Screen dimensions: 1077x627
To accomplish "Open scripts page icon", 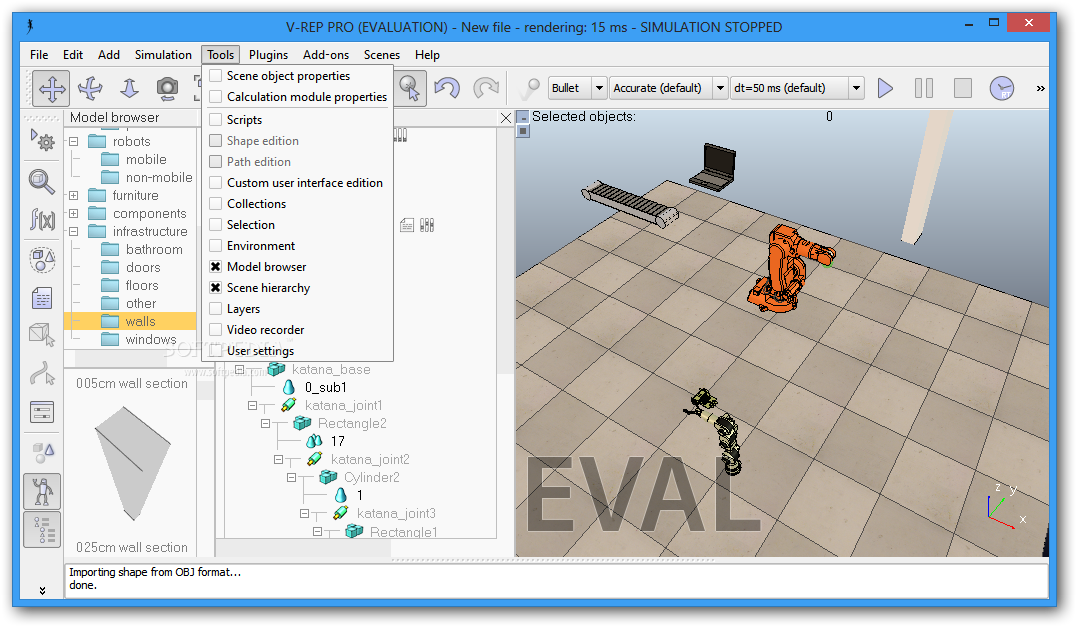I will point(42,298).
